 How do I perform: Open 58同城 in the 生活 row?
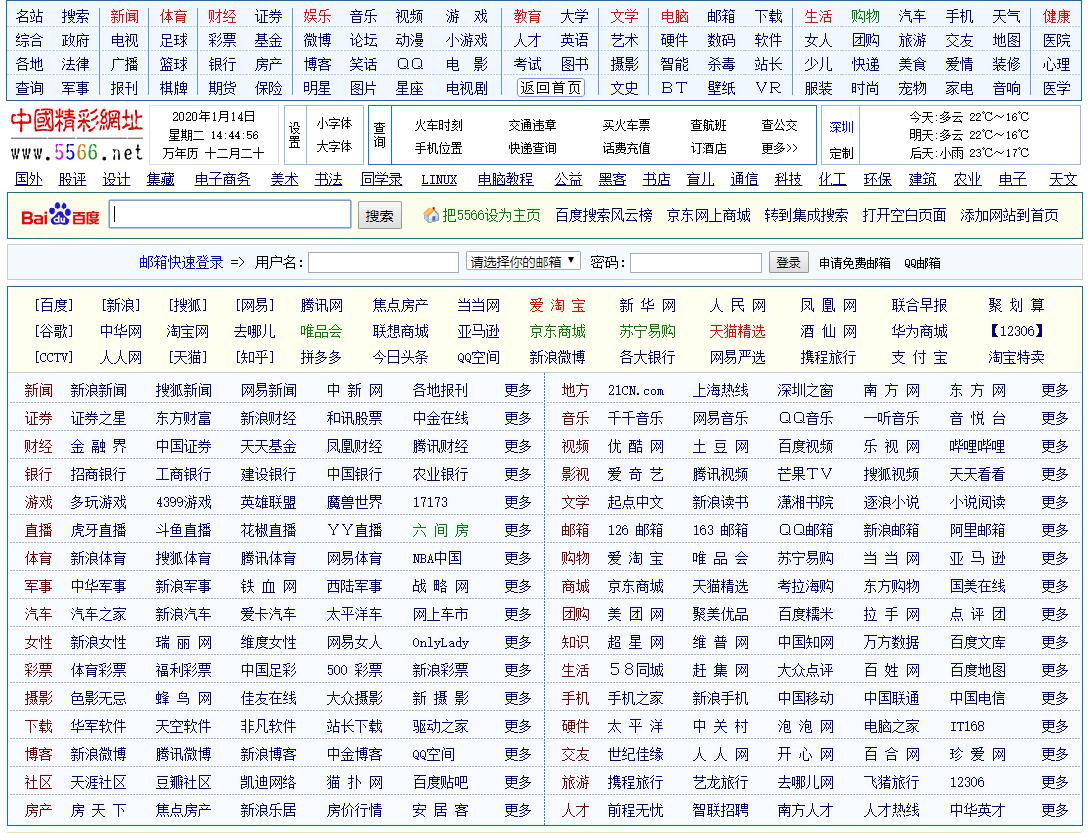pyautogui.click(x=635, y=670)
